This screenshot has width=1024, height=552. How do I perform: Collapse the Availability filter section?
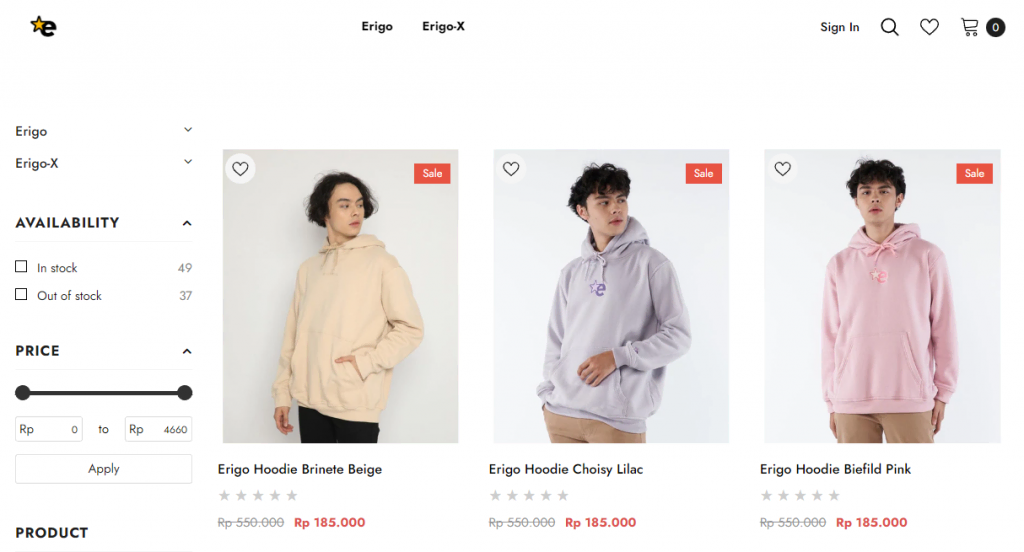click(x=187, y=223)
